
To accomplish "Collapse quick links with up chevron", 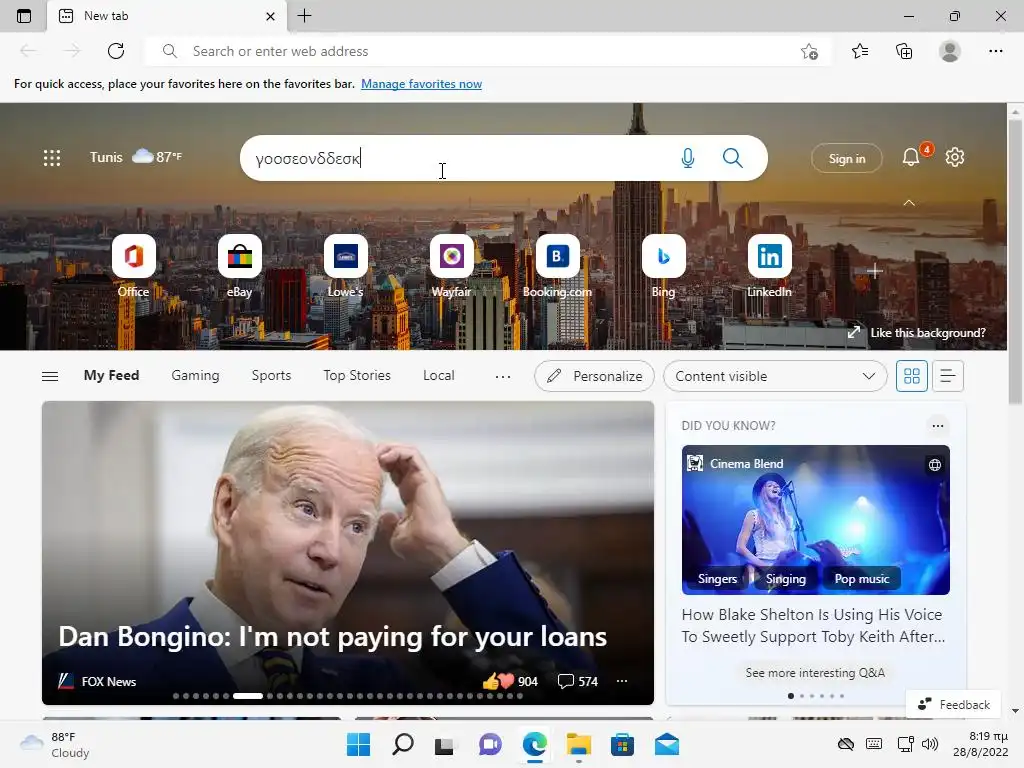I will coord(909,203).
